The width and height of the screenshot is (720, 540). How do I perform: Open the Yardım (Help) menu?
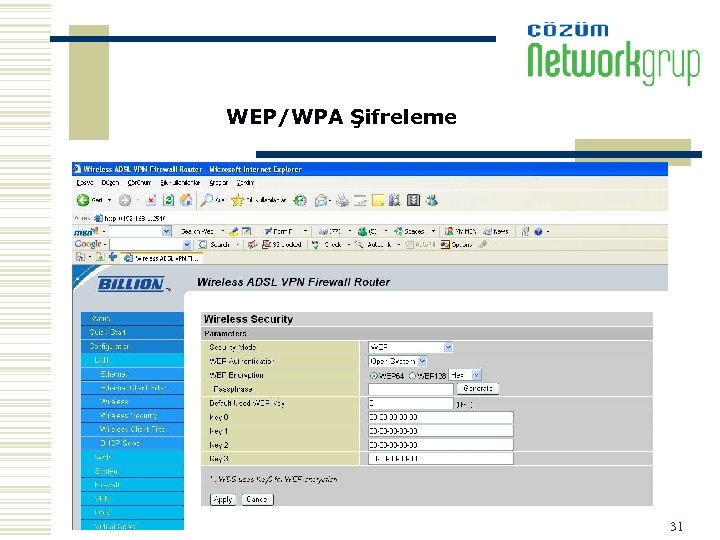click(245, 183)
